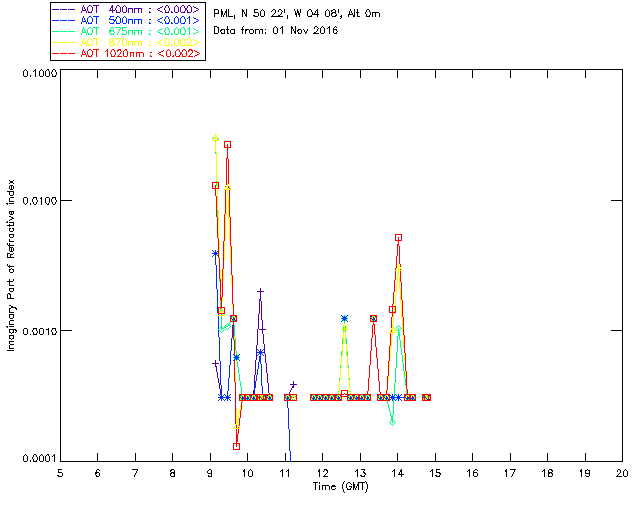Click the red square peak near time 14
640x512 pixels.
tap(398, 238)
